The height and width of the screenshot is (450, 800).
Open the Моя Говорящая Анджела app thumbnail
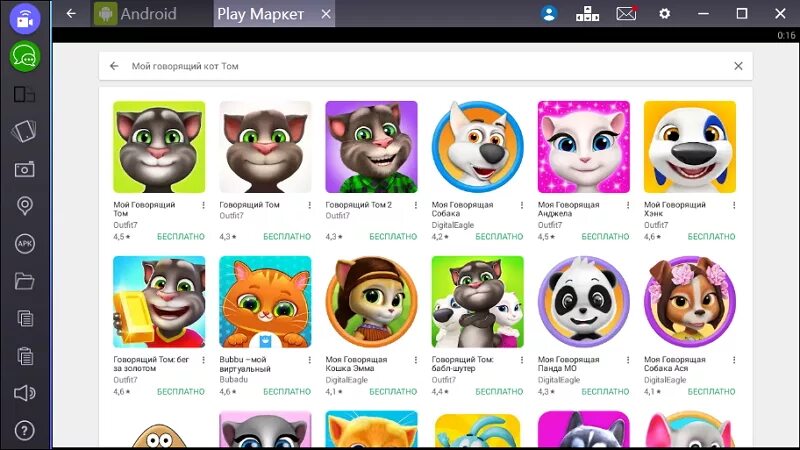click(584, 147)
